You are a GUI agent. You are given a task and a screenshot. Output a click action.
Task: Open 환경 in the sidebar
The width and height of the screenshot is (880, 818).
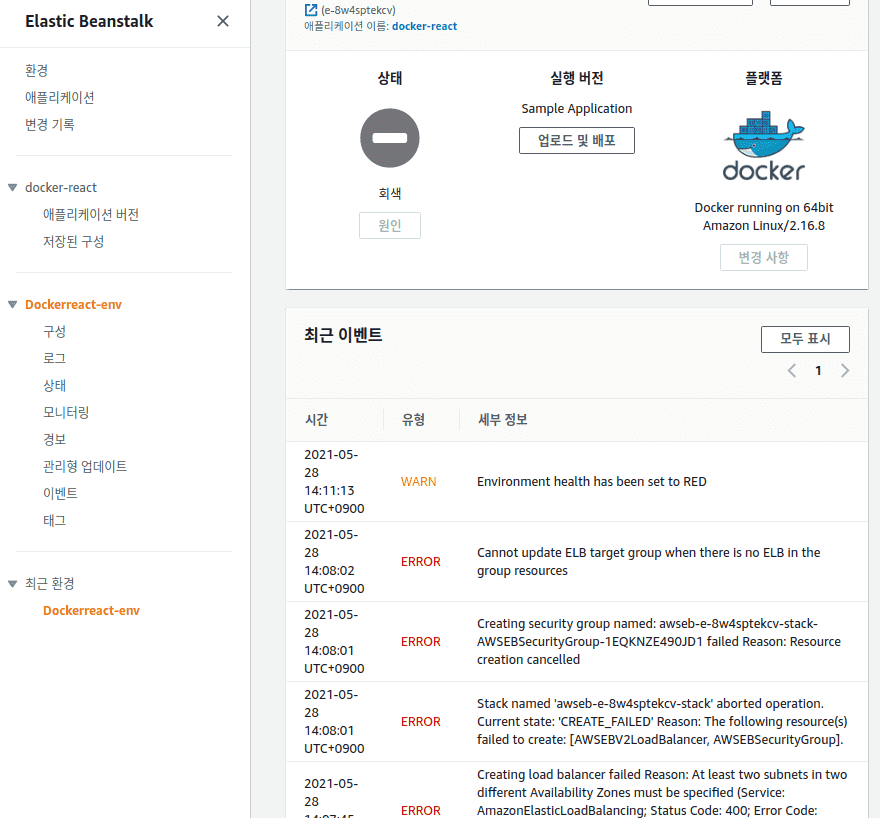[36, 71]
